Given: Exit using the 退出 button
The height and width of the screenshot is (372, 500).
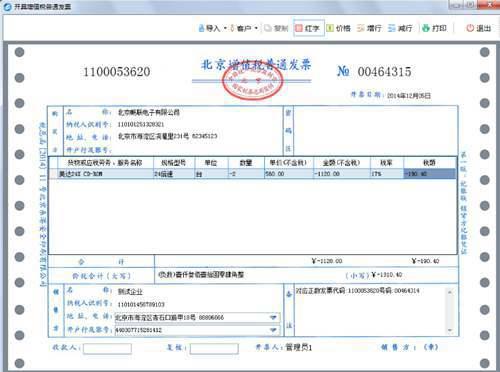Looking at the screenshot, I should [x=479, y=28].
